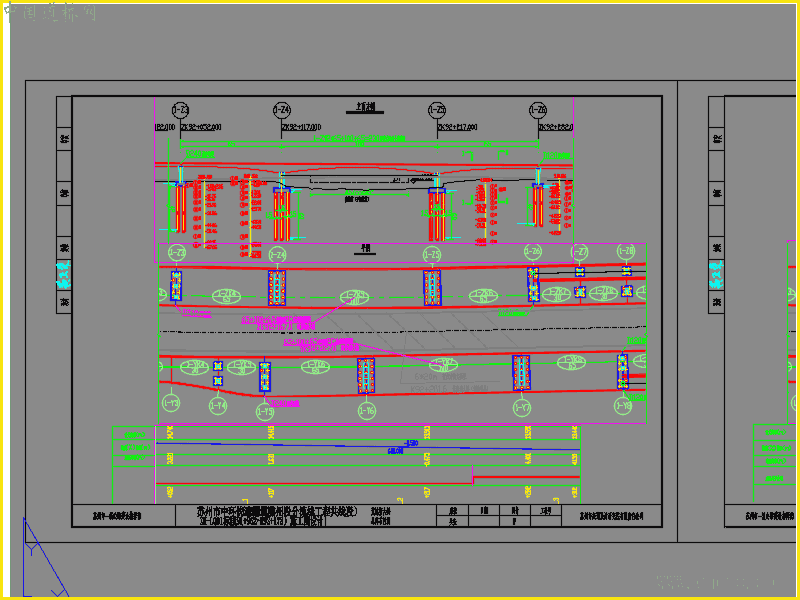Image resolution: width=800 pixels, height=600 pixels.
Task: Select black 1-Z4 axis bubble in elevation view
Action: click(x=282, y=110)
